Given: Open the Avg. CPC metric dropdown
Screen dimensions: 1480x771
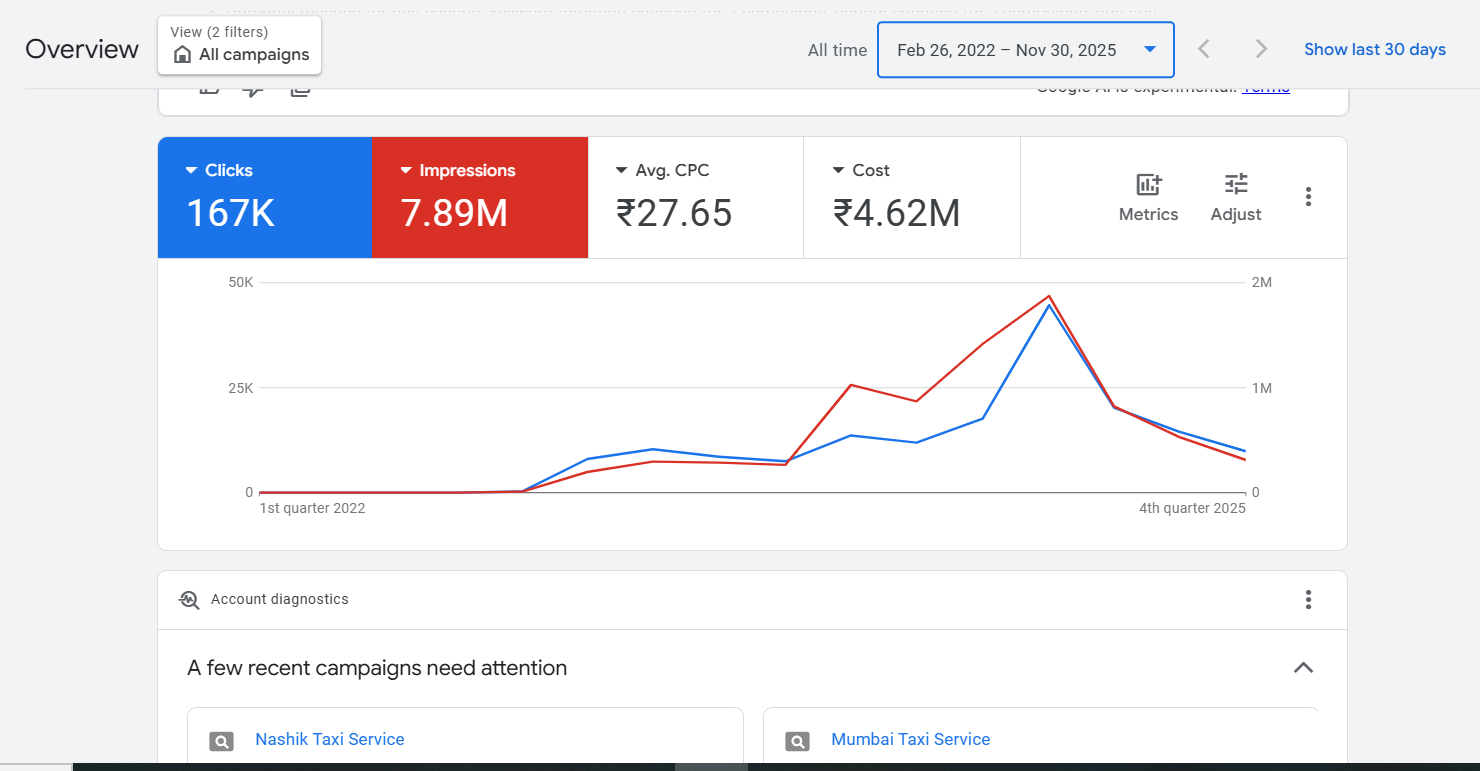Looking at the screenshot, I should click(622, 171).
